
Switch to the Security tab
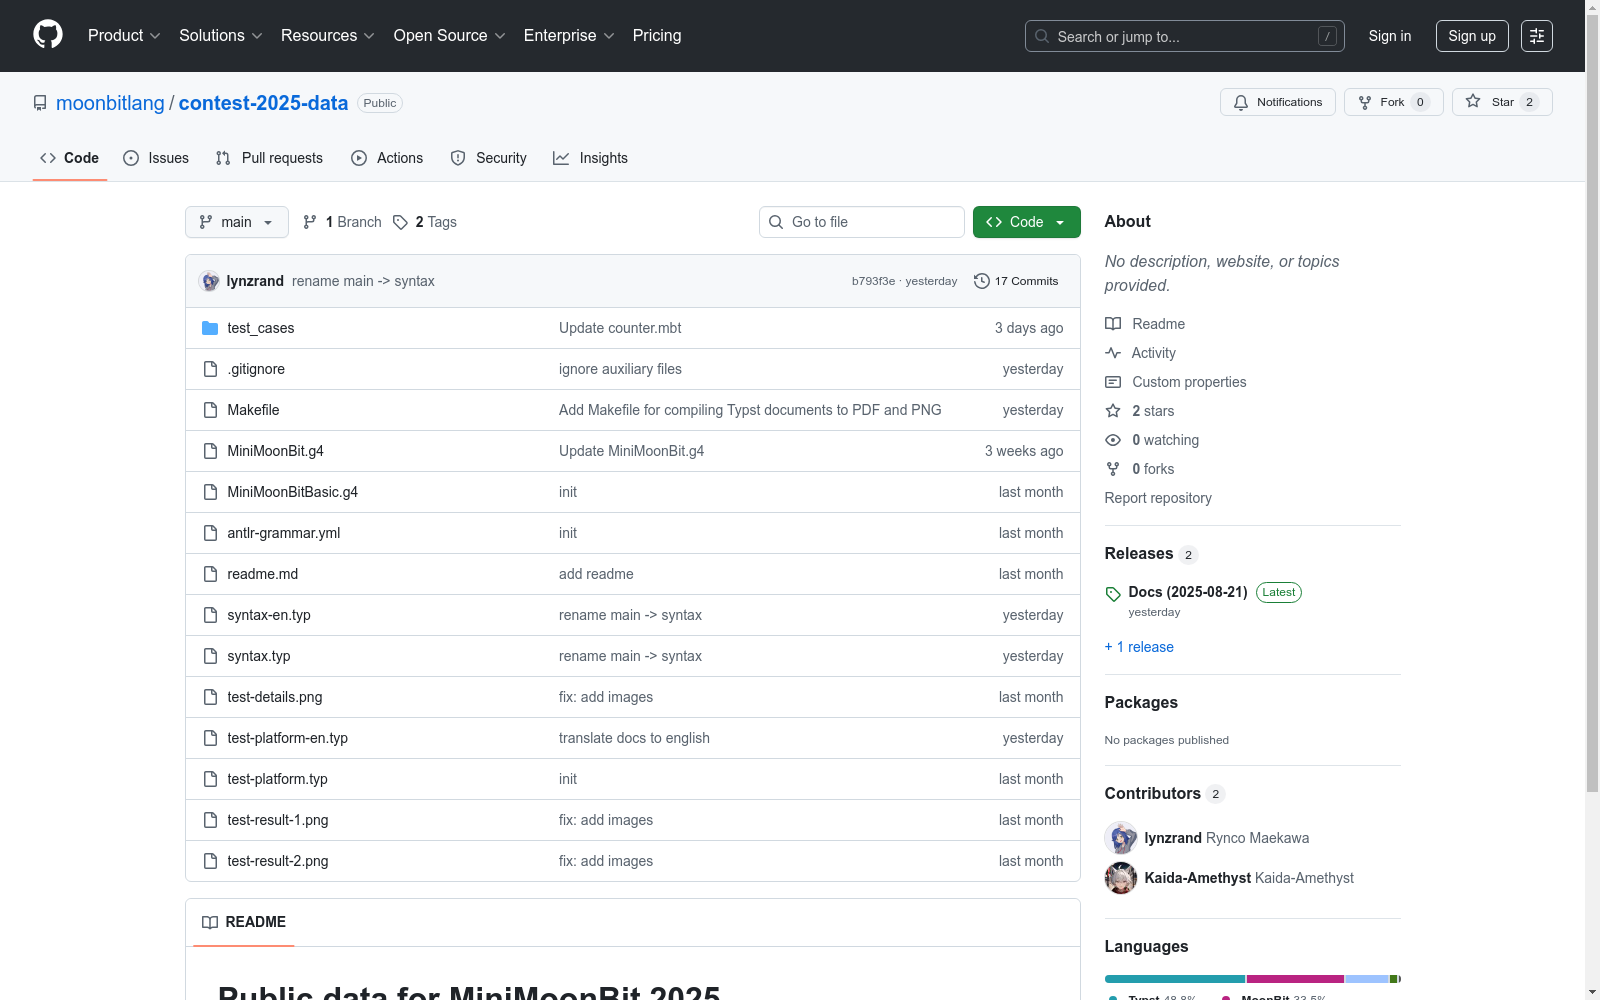tap(488, 158)
